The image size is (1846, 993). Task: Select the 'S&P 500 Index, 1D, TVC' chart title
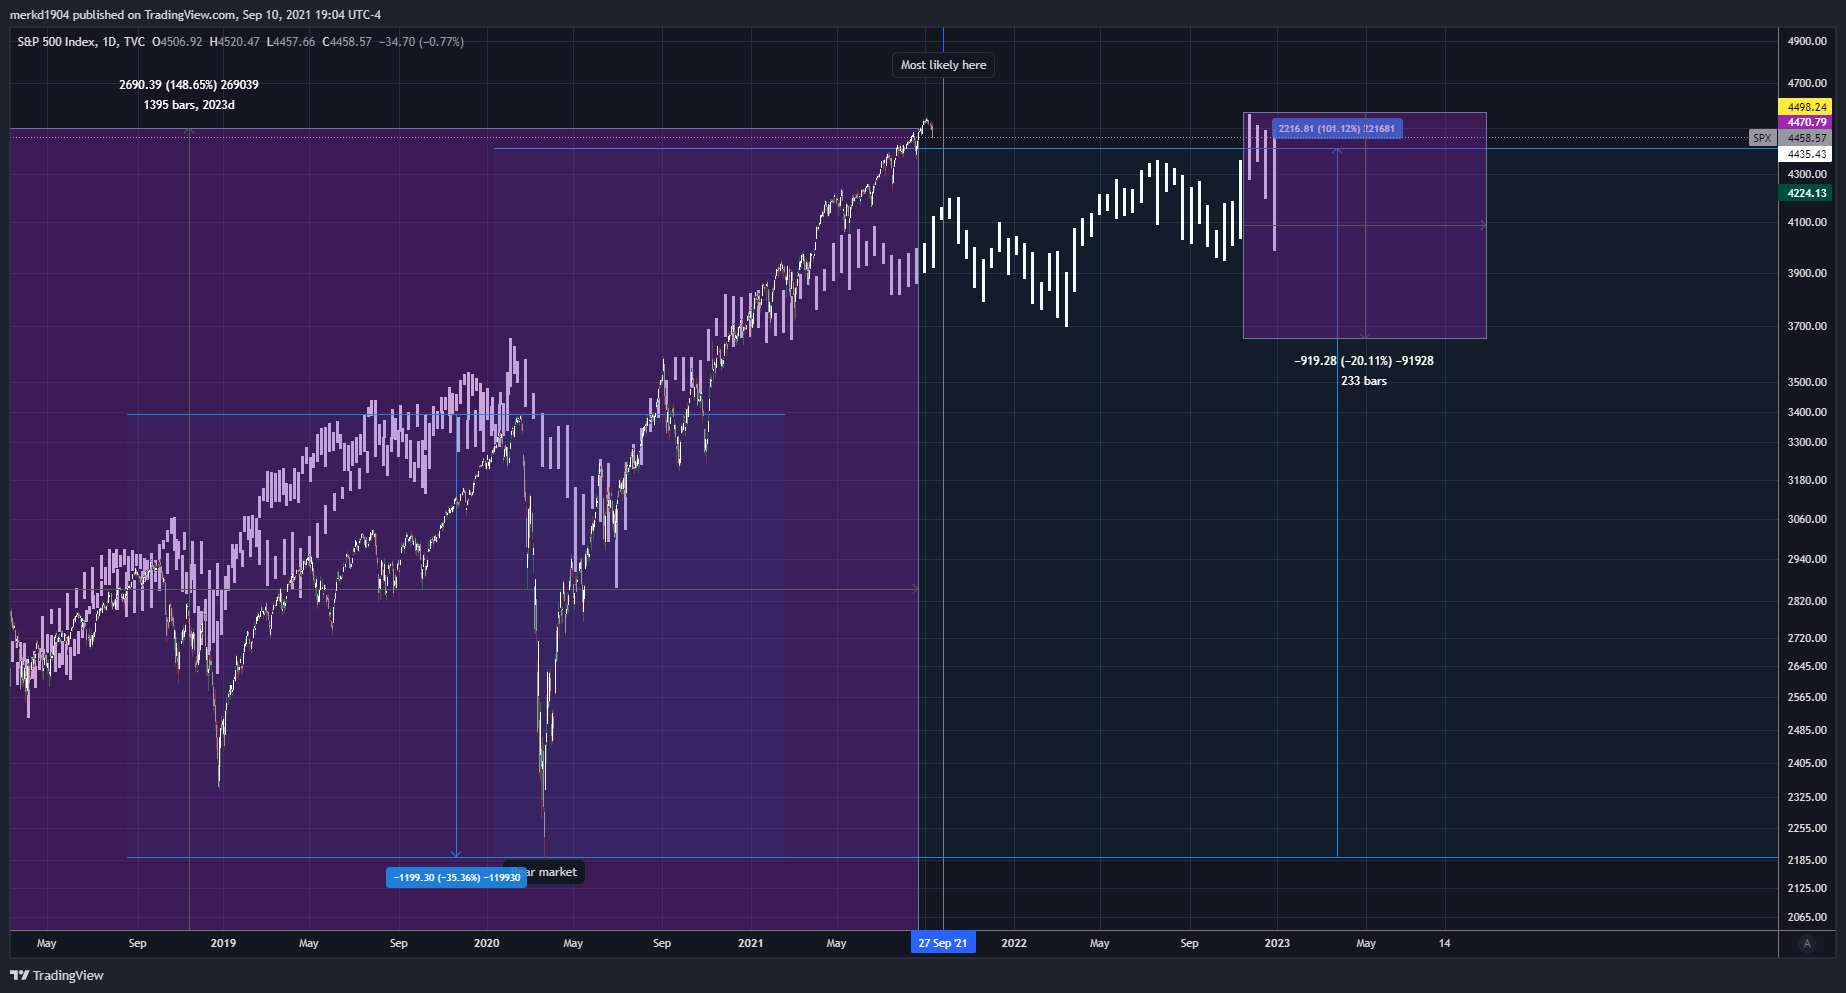point(81,42)
